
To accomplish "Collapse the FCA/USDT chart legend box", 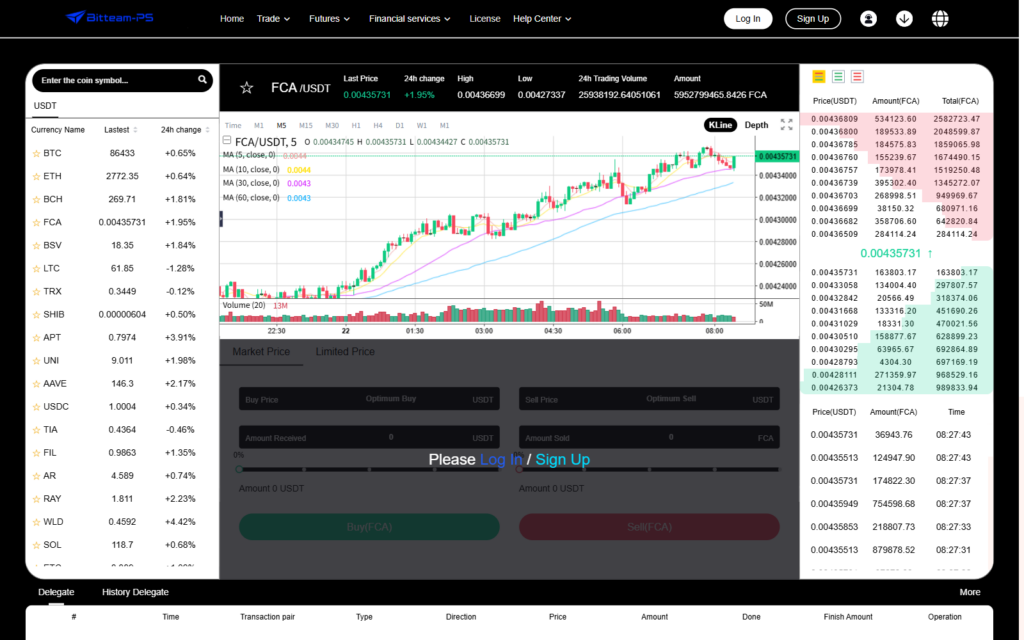I will point(227,140).
